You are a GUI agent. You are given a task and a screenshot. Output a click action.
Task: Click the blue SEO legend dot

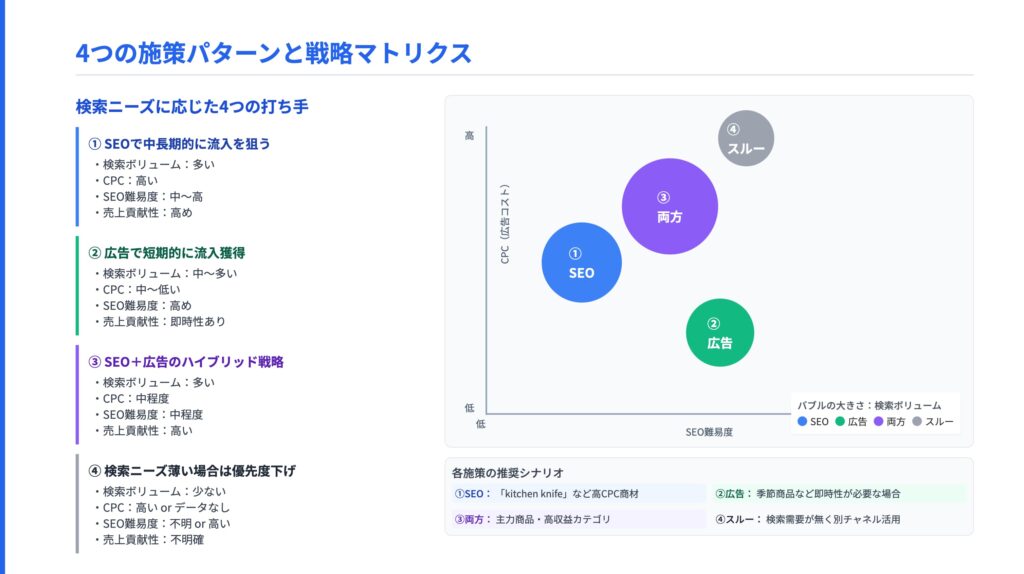[x=802, y=422]
